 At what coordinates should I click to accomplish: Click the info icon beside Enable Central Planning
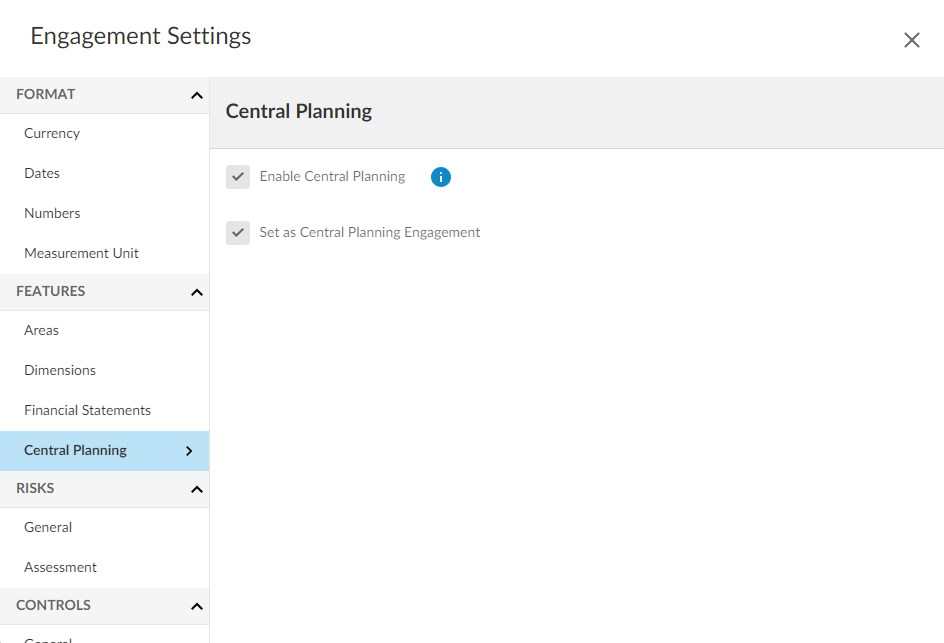click(x=441, y=177)
